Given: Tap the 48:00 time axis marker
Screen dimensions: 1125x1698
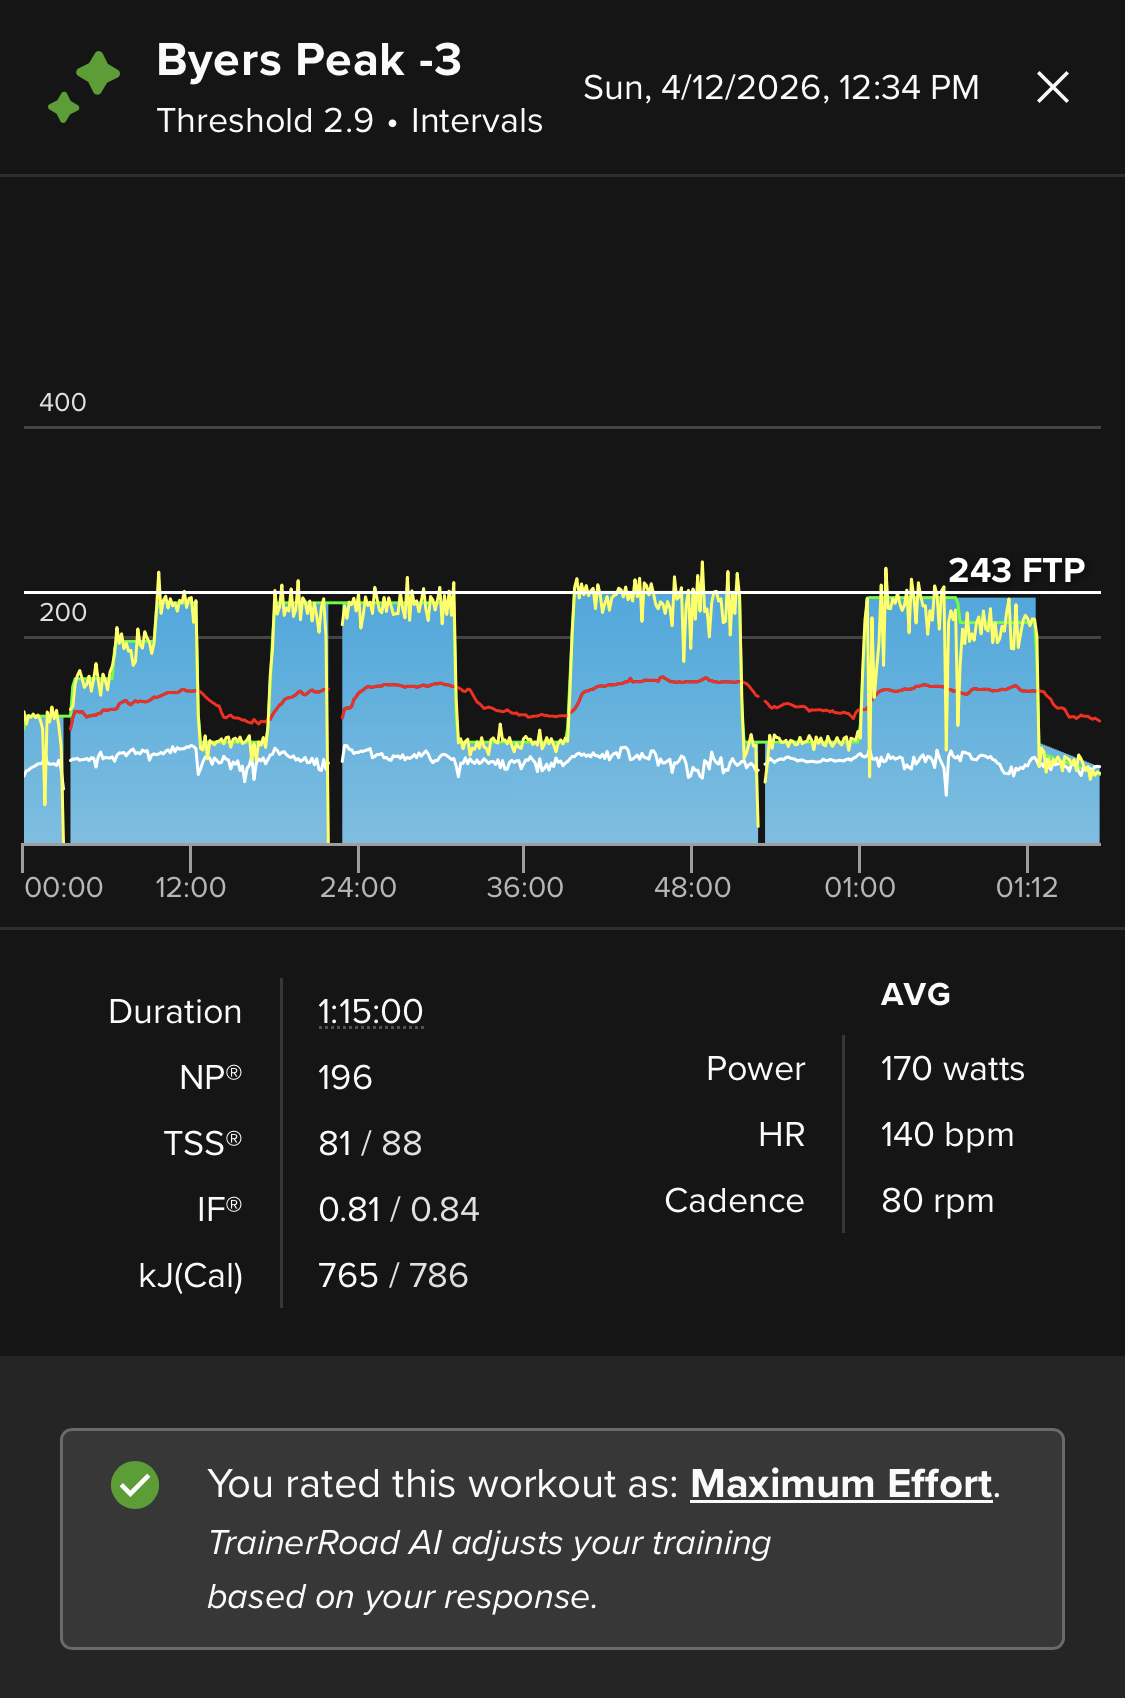Looking at the screenshot, I should coord(692,887).
